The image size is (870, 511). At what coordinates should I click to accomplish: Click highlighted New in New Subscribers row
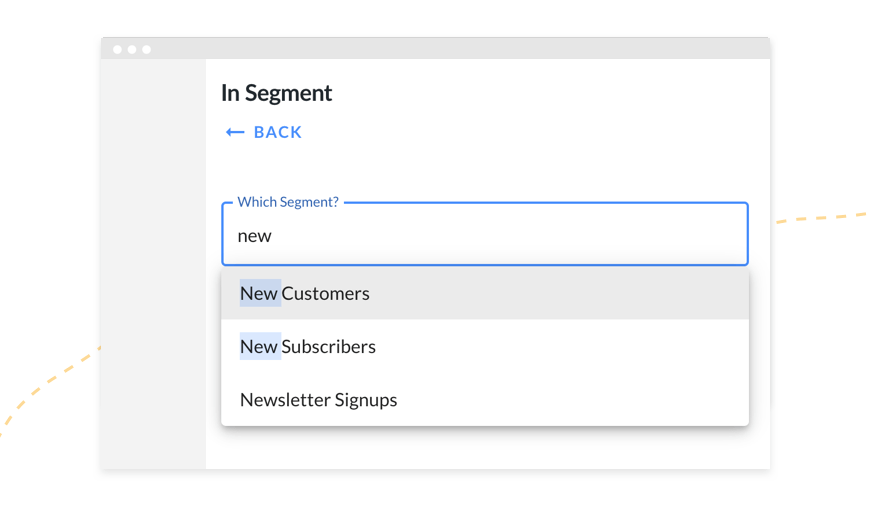coord(260,346)
